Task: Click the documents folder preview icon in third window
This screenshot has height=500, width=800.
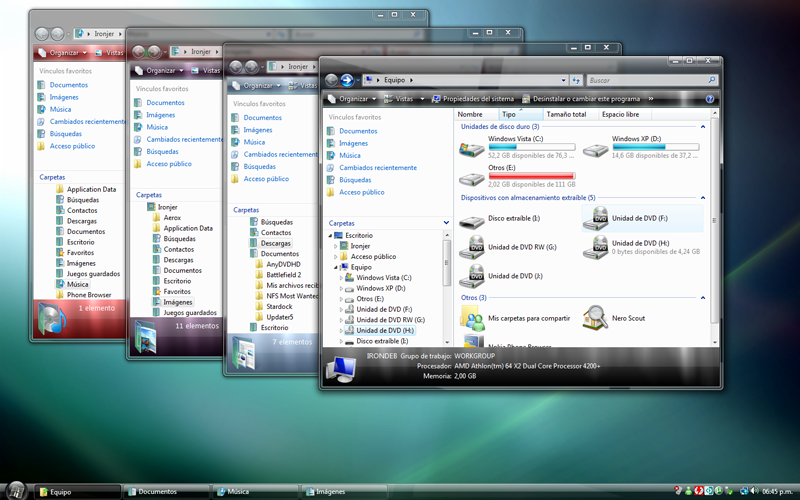Action: (244, 354)
